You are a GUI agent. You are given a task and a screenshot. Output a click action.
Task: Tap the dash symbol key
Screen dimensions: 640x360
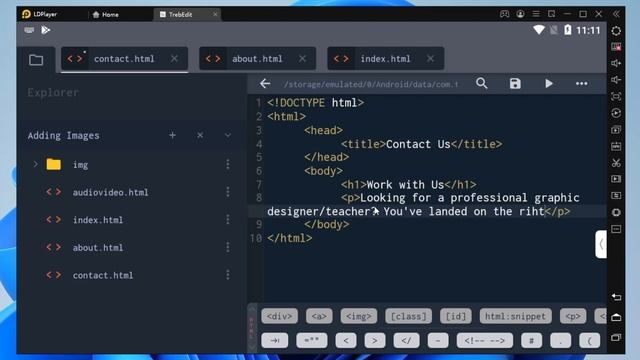tap(438, 340)
